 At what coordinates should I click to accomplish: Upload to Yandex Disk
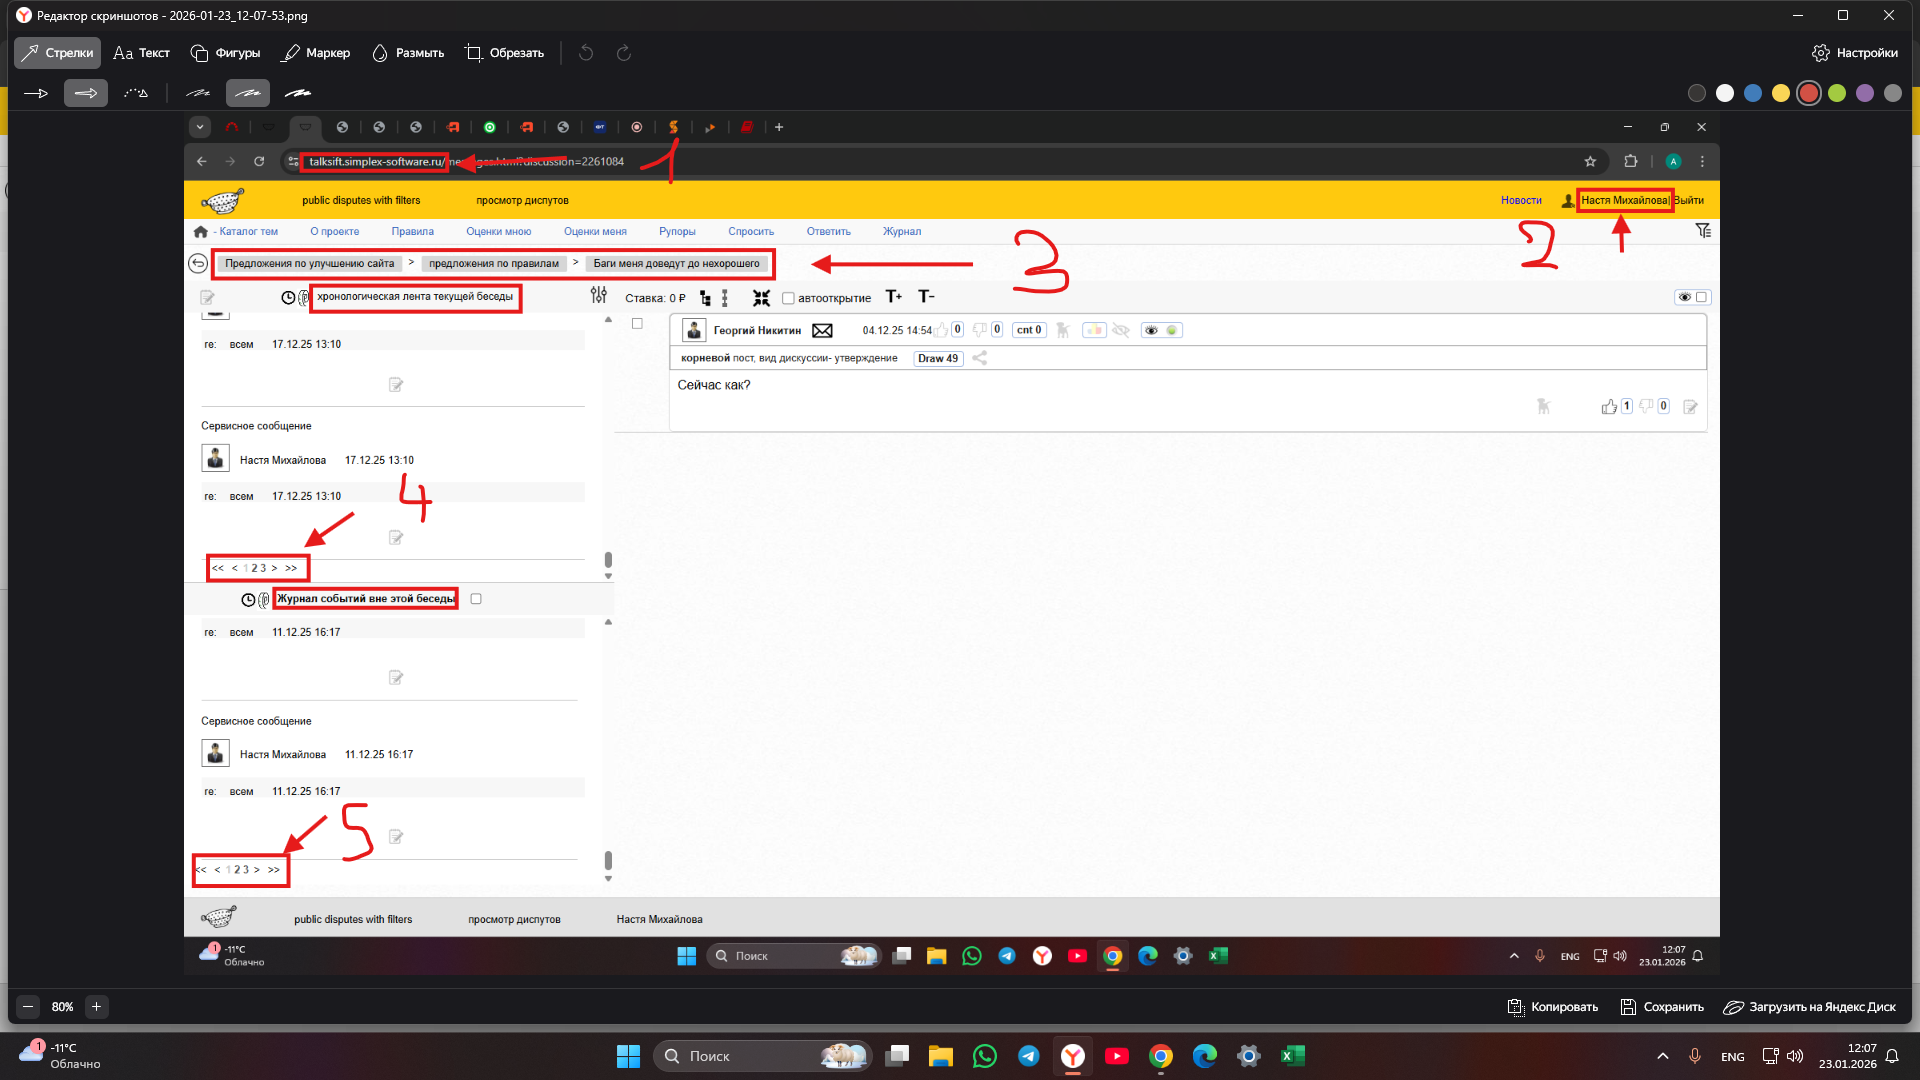tap(1810, 1007)
